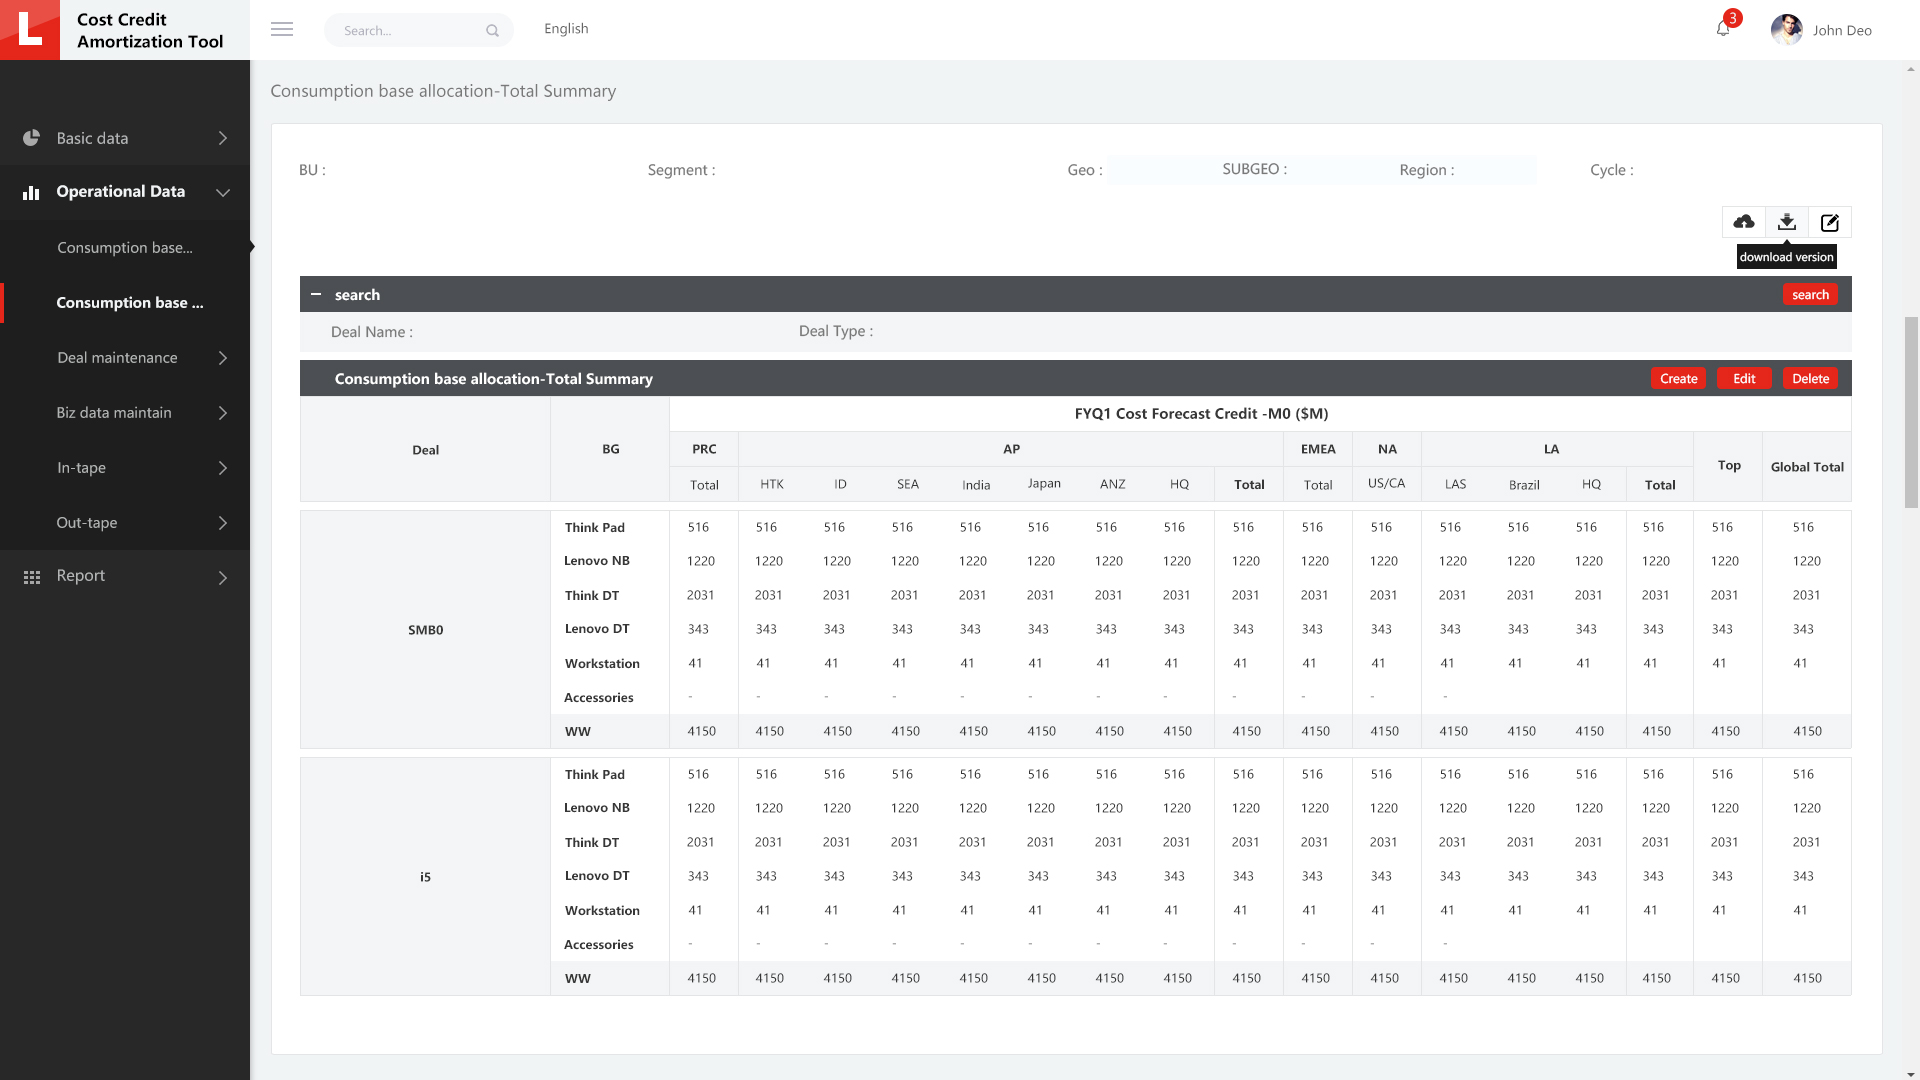
Task: Expand the Deal maintenance chevron
Action: (x=223, y=358)
